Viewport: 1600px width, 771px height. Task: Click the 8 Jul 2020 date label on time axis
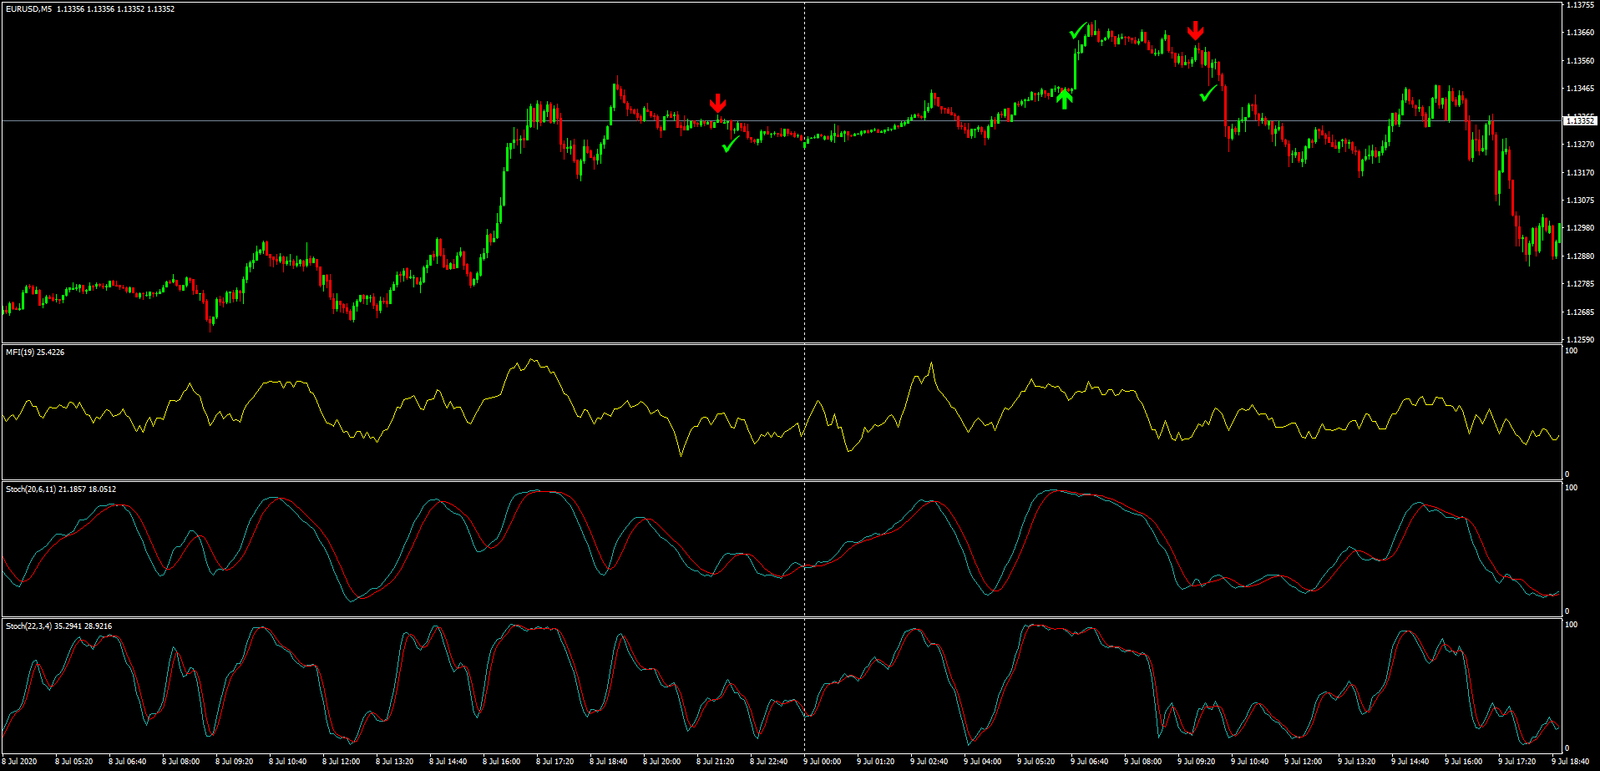(20, 762)
